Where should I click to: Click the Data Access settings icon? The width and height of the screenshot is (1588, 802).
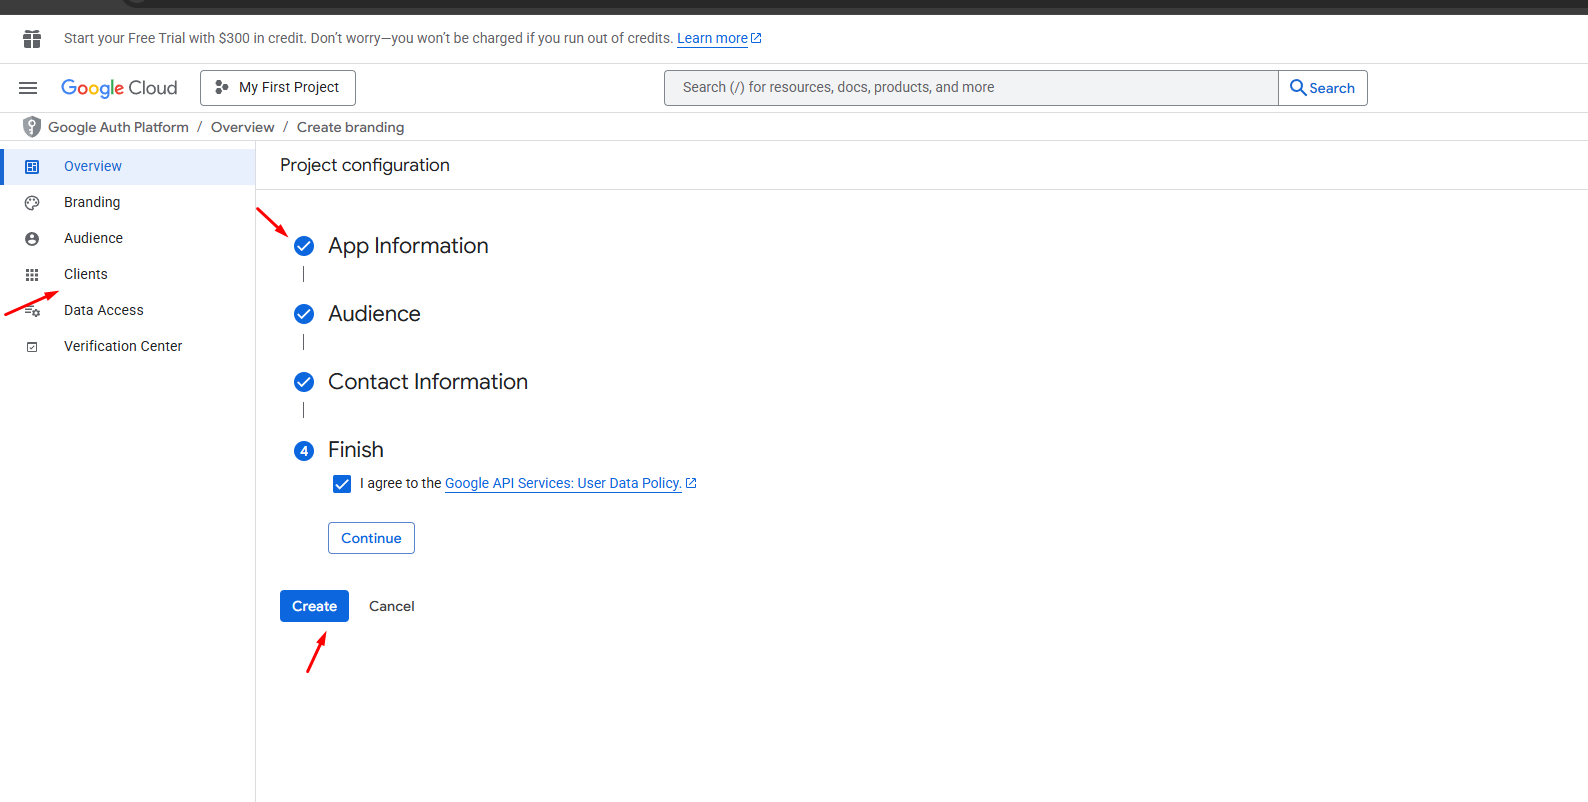[32, 311]
